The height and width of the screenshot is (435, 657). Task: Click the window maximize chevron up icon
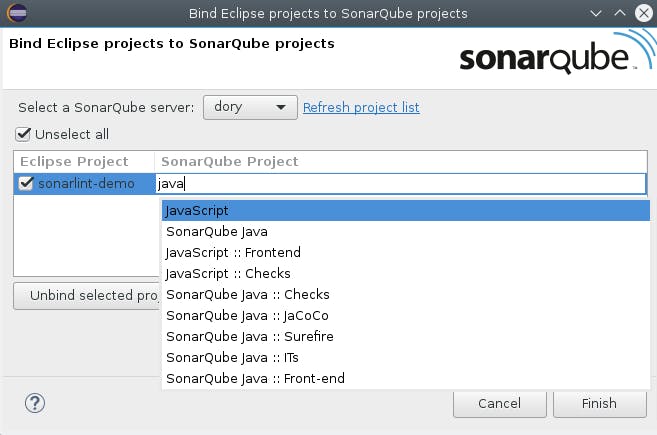(x=620, y=13)
